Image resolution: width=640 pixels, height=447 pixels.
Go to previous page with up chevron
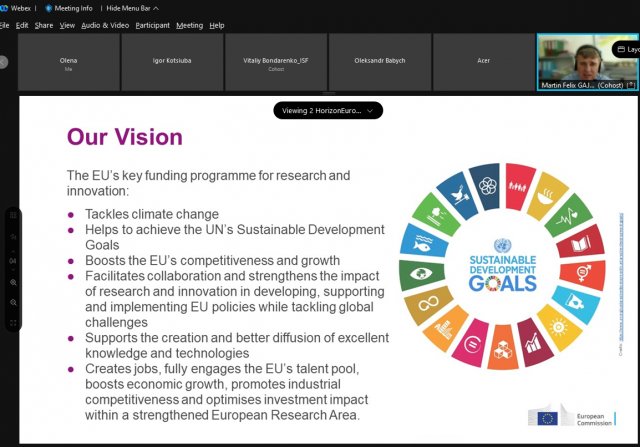13,252
